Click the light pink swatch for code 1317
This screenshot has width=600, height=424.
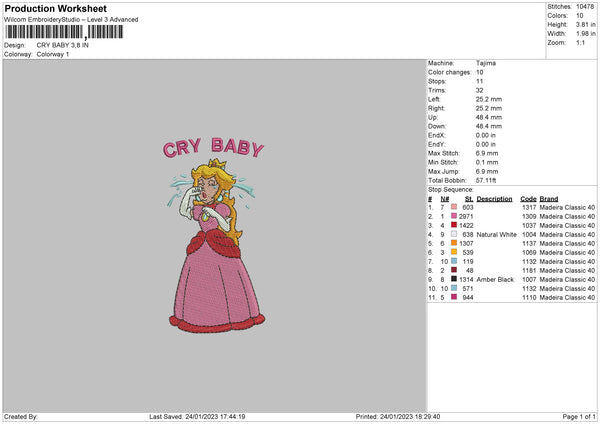pyautogui.click(x=454, y=207)
